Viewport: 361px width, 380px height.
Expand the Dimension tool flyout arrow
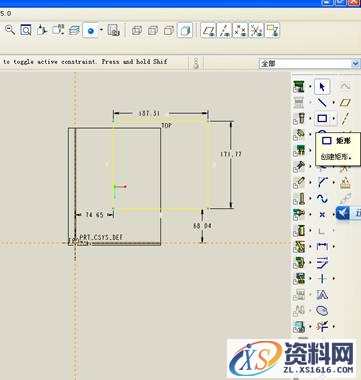tap(334, 247)
